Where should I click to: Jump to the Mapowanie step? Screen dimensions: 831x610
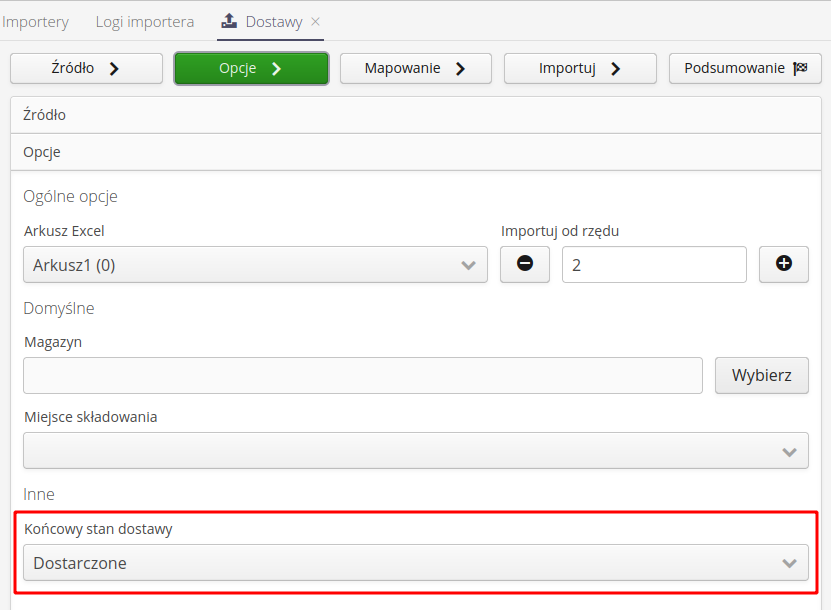[416, 68]
